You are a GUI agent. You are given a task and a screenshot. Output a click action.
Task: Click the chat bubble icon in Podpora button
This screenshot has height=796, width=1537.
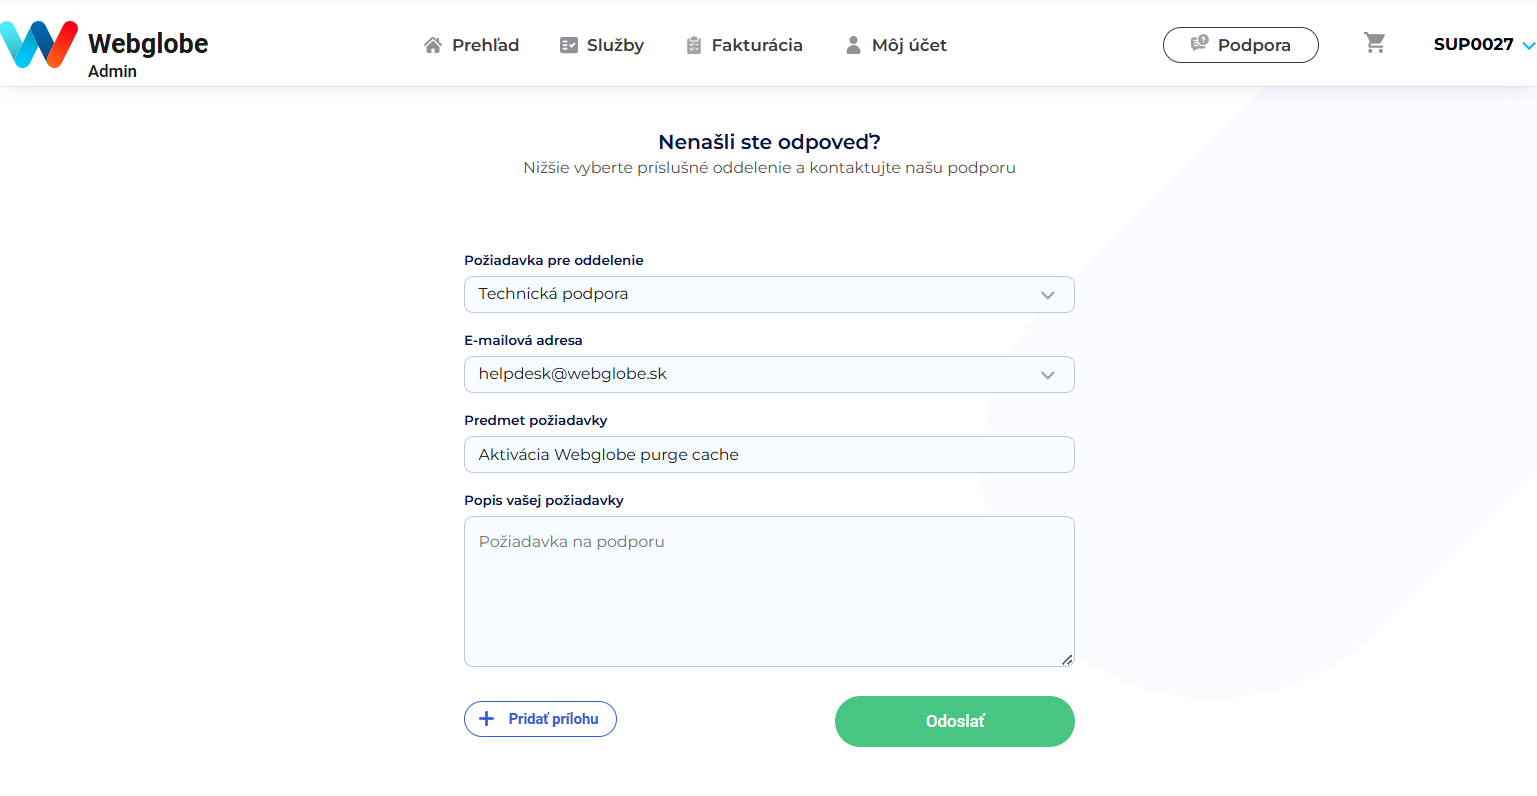[x=1200, y=44]
